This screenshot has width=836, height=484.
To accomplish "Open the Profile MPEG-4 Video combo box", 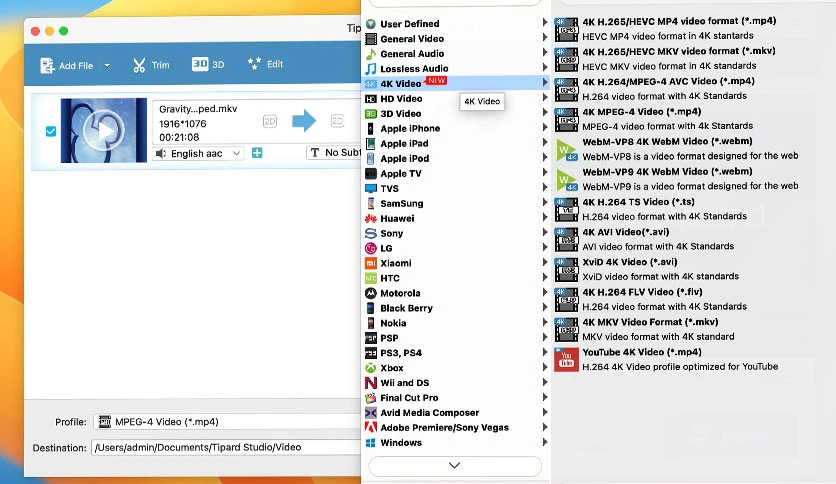I will [227, 422].
